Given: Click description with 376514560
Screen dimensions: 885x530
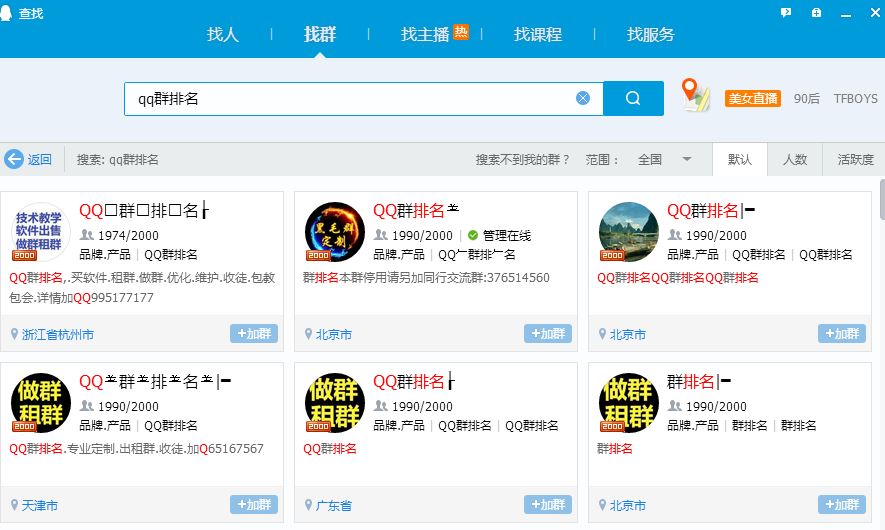Looking at the screenshot, I should 426,278.
